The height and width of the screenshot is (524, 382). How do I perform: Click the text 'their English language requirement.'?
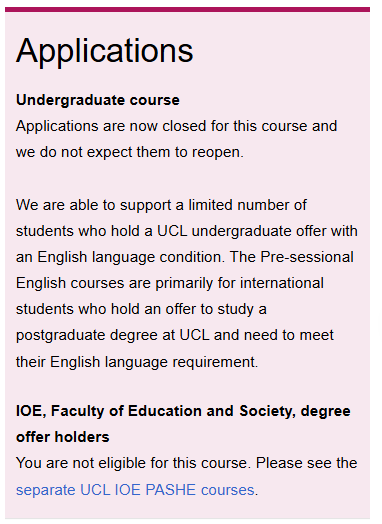point(137,362)
